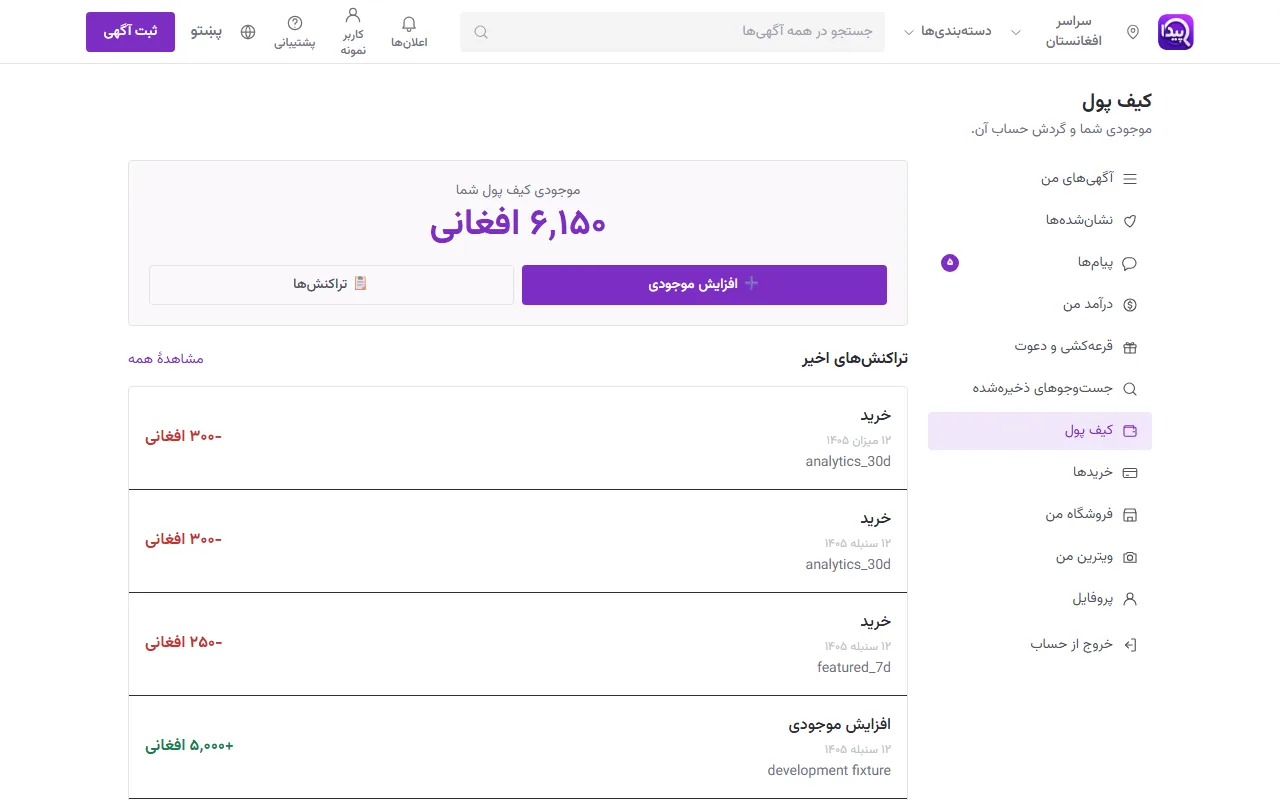The image size is (1280, 800).
Task: Click the Peyda logo icon
Action: pos(1176,32)
